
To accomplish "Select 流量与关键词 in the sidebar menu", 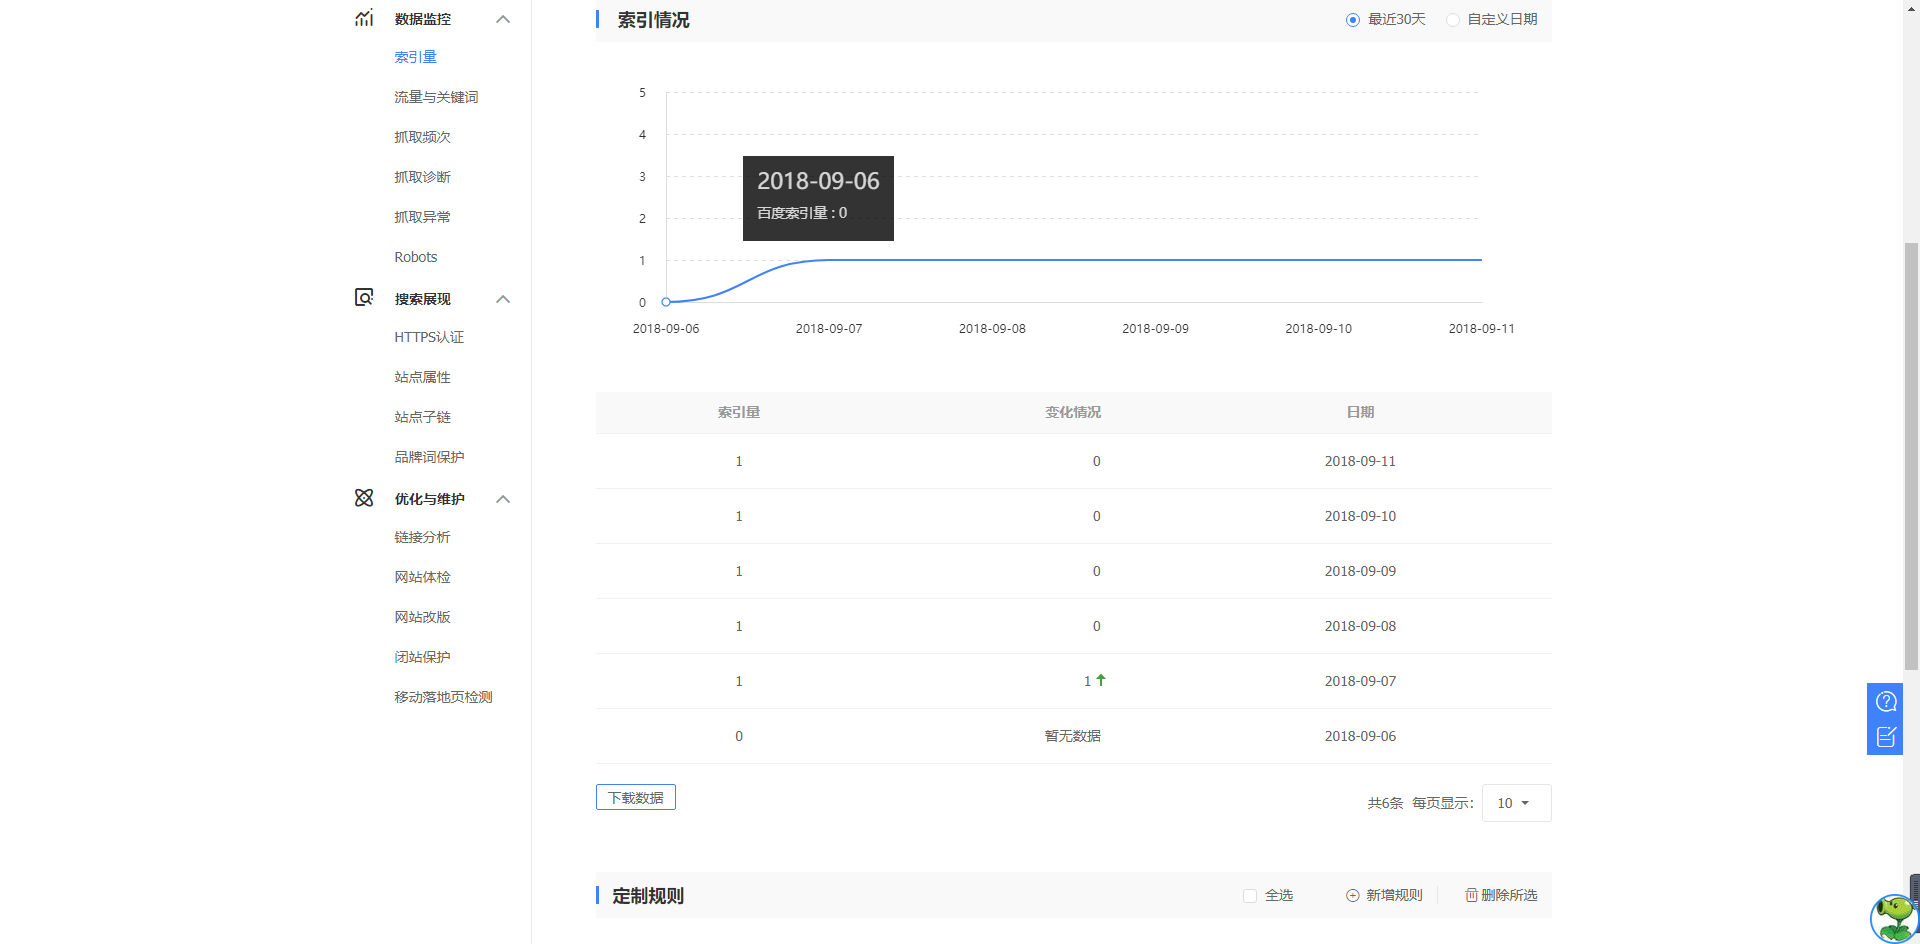I will pyautogui.click(x=436, y=96).
